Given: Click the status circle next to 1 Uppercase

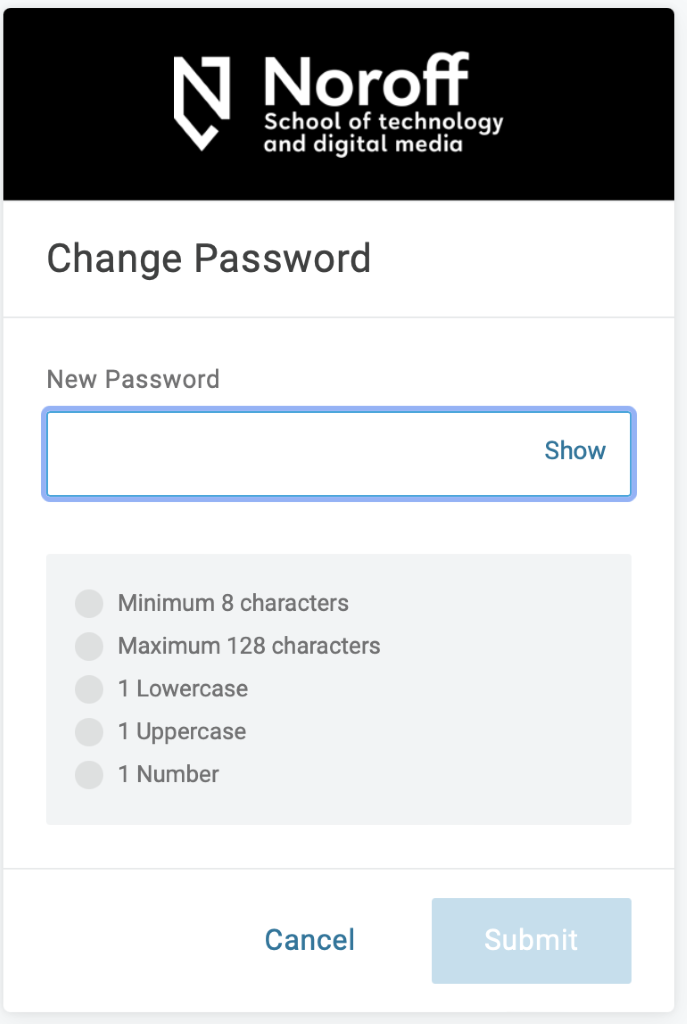Looking at the screenshot, I should (89, 732).
